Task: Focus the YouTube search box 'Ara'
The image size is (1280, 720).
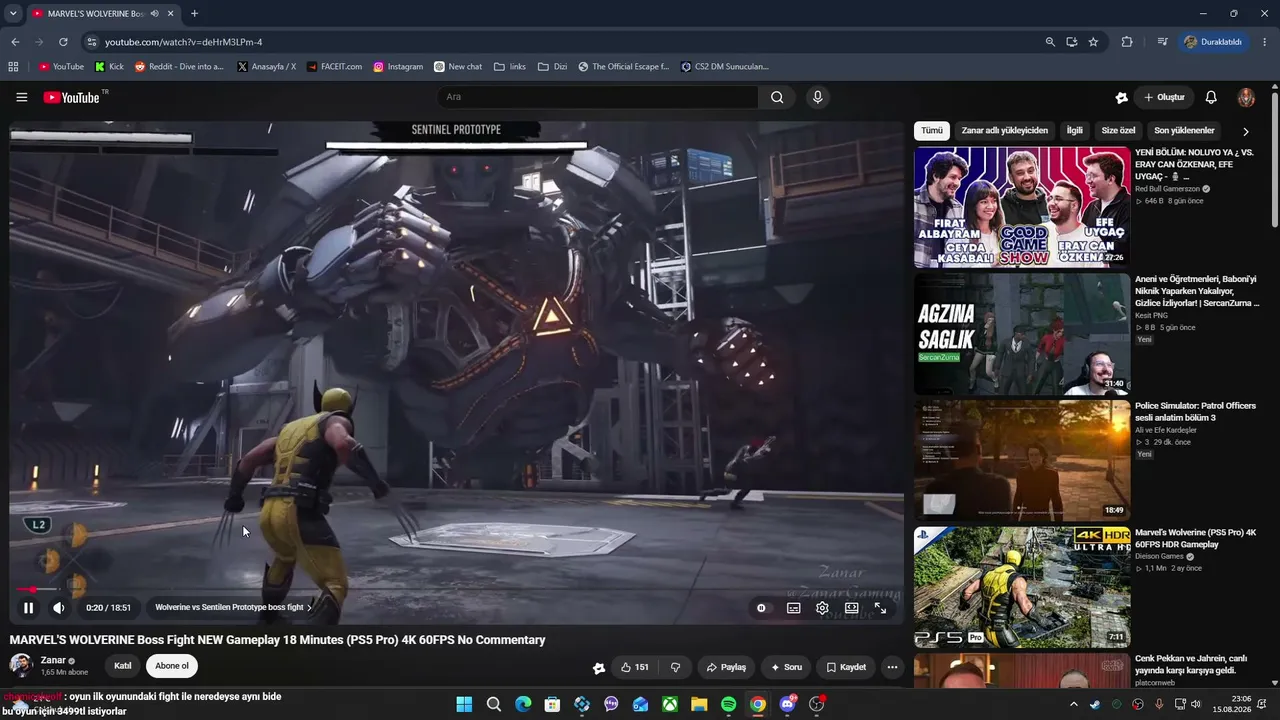Action: point(597,97)
